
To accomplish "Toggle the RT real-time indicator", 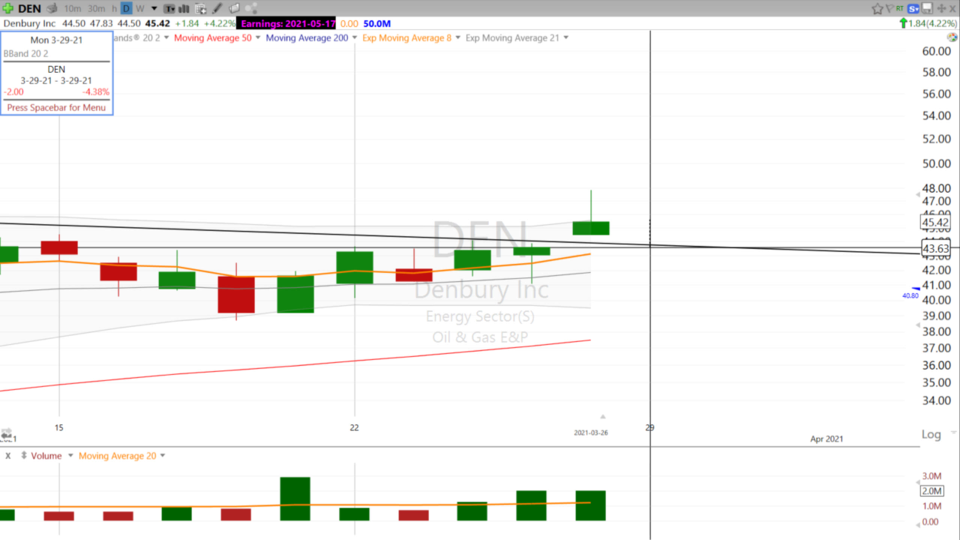I will click(899, 8).
